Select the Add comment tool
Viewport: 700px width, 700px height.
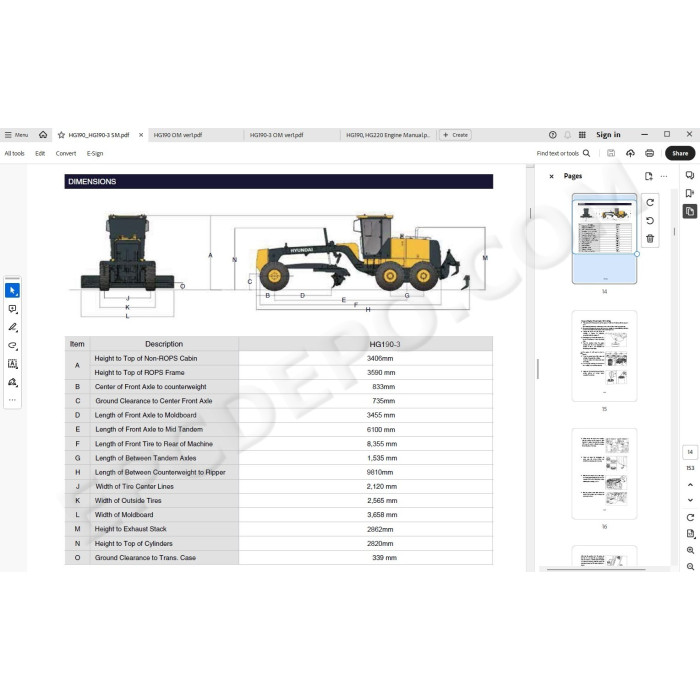click(x=12, y=309)
